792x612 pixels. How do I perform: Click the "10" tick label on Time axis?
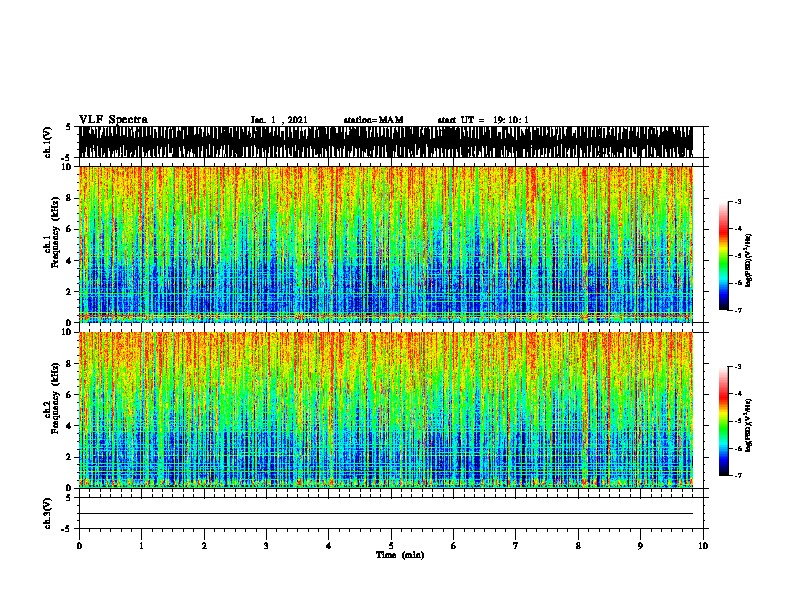point(703,546)
